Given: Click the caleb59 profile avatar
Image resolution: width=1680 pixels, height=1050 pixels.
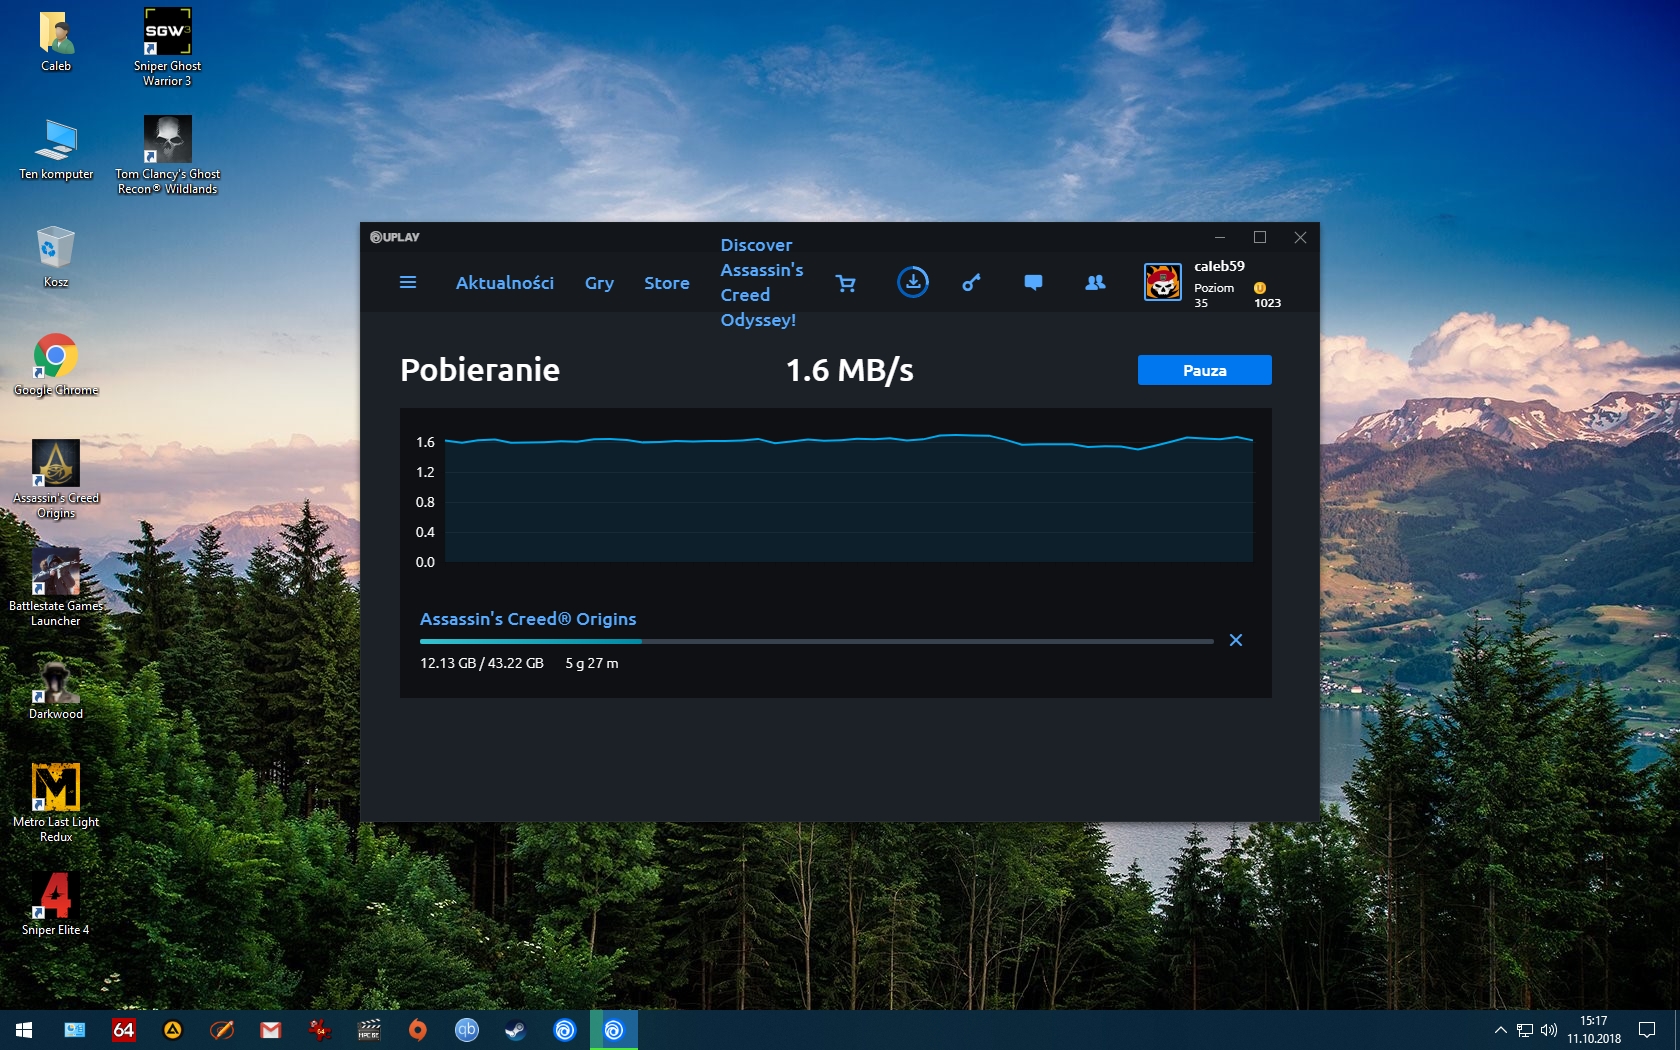Looking at the screenshot, I should tap(1163, 282).
